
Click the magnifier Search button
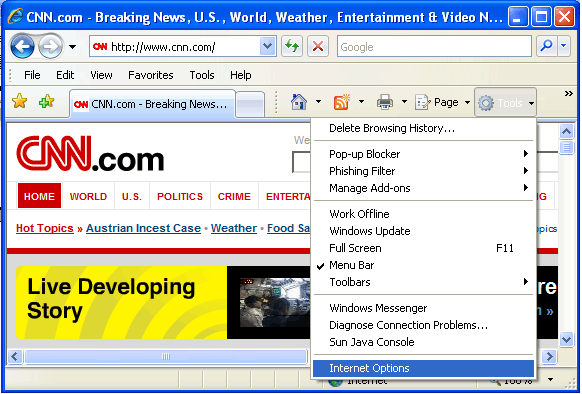(546, 46)
